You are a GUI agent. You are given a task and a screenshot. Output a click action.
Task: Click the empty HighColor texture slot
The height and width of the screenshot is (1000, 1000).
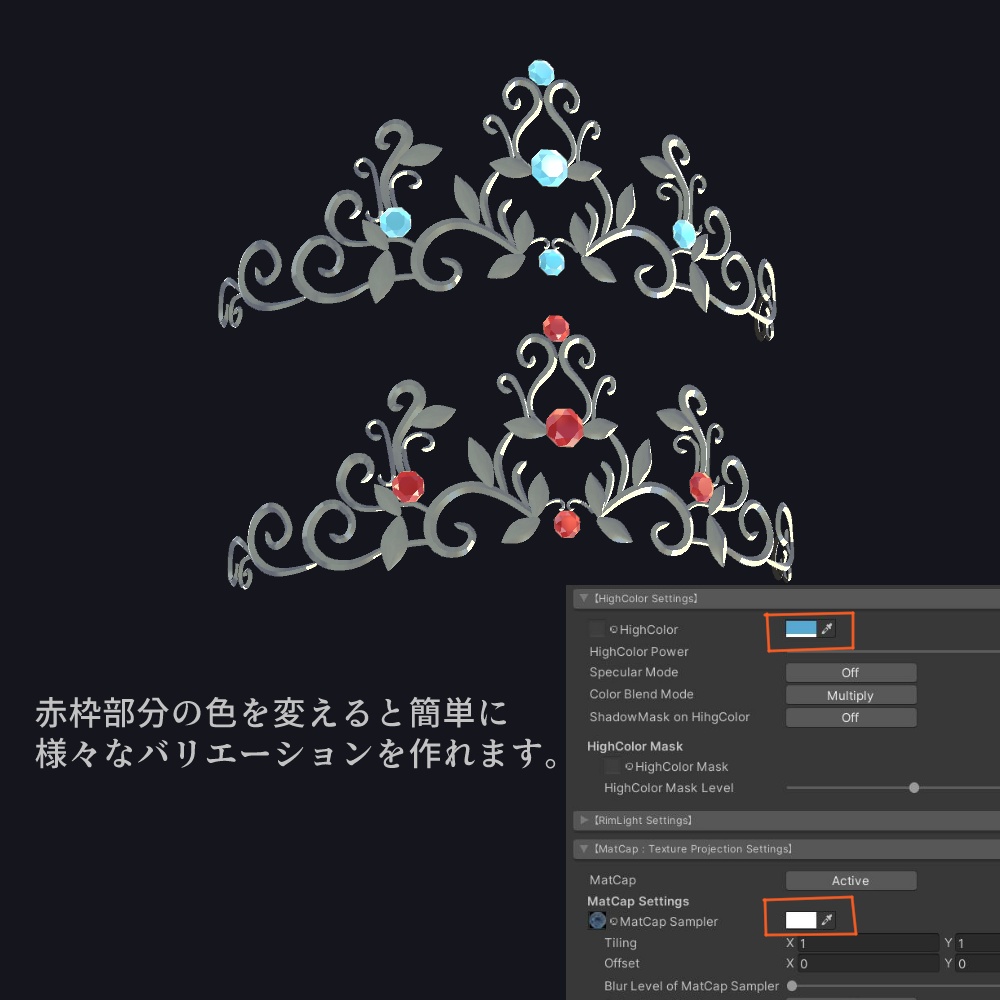coord(596,629)
